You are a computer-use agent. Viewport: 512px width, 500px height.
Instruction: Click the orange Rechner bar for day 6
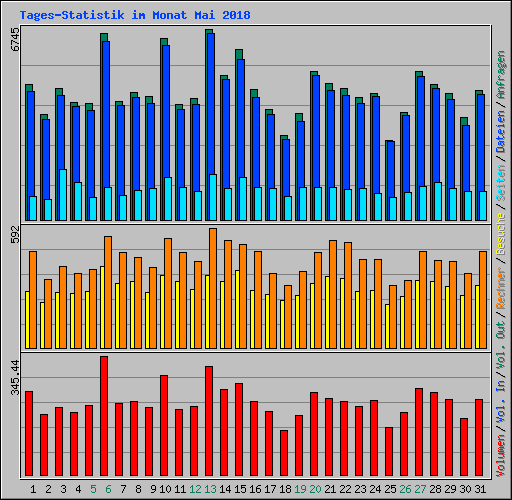pyautogui.click(x=108, y=292)
